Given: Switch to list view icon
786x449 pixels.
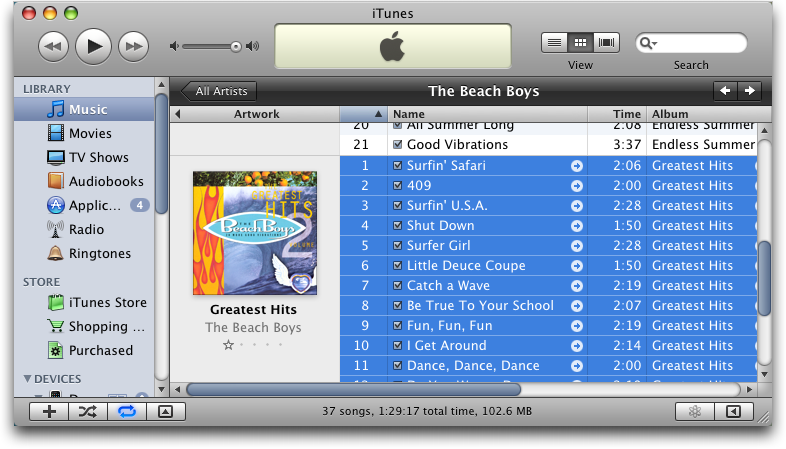Looking at the screenshot, I should [x=554, y=43].
